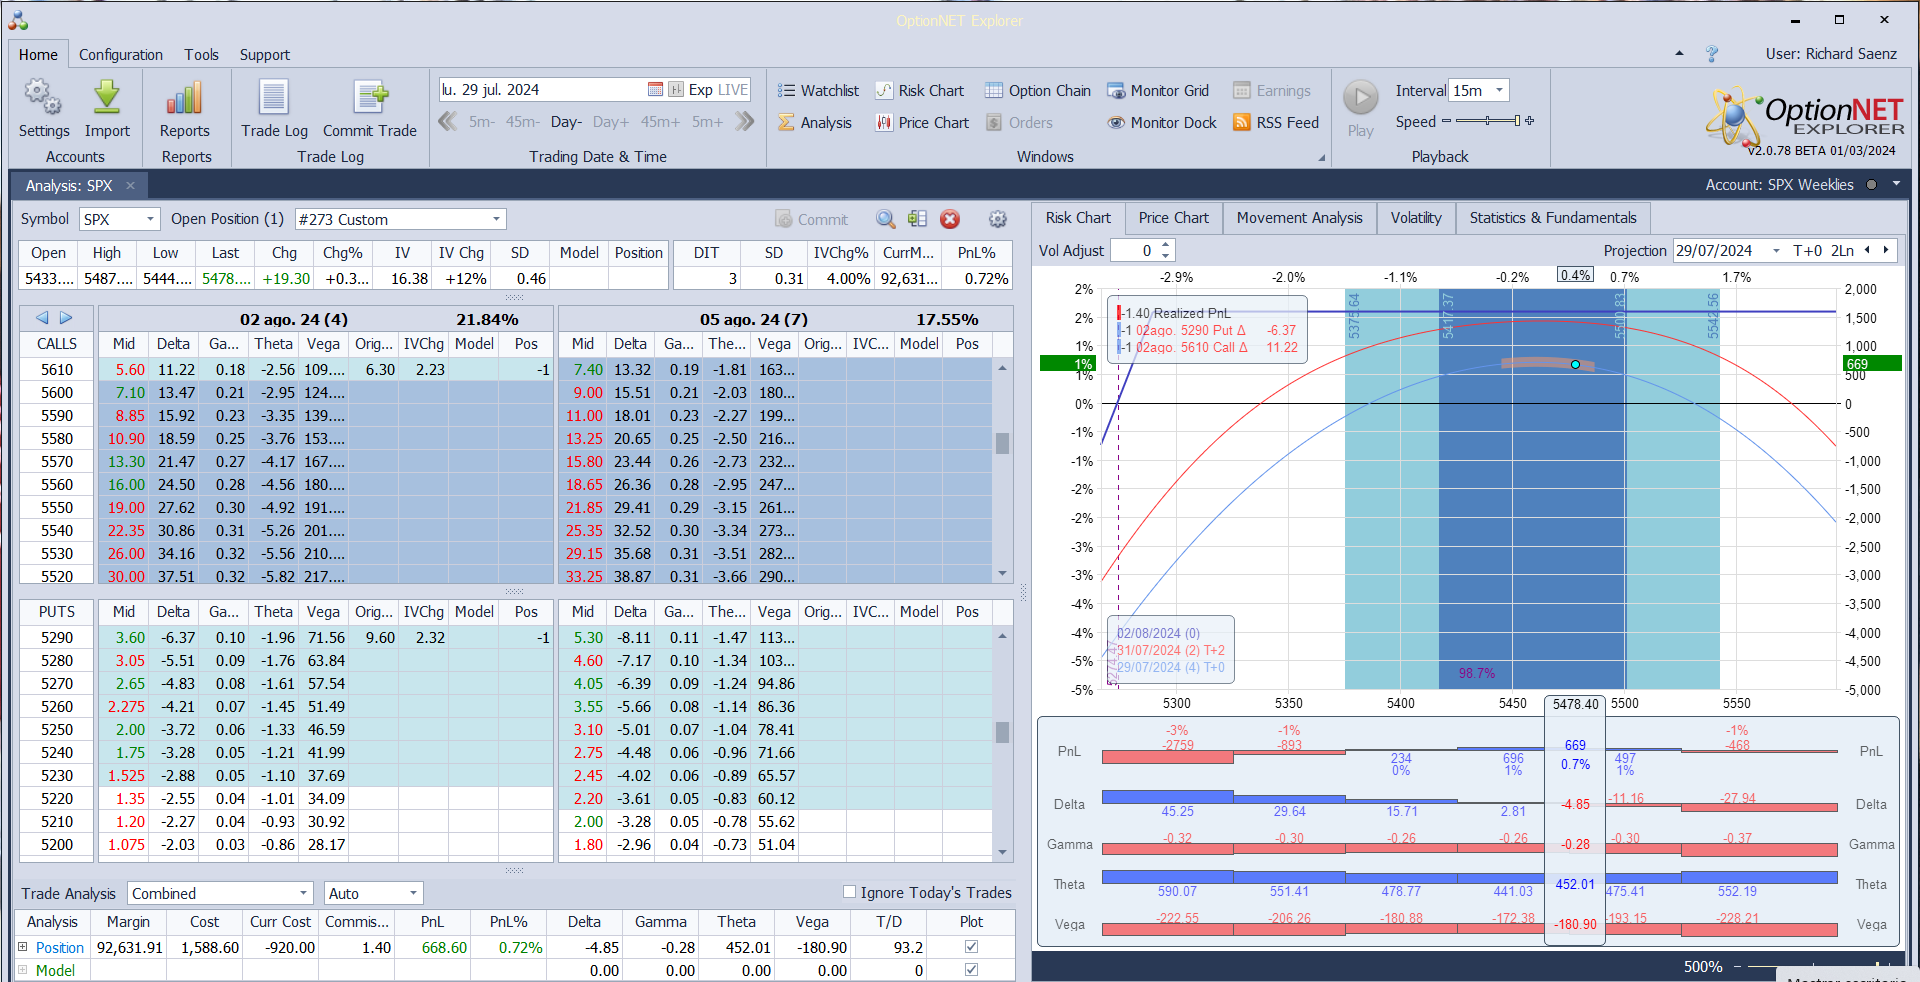Toggle Plot checkbox for Position row
The image size is (1920, 982).
[x=971, y=946]
